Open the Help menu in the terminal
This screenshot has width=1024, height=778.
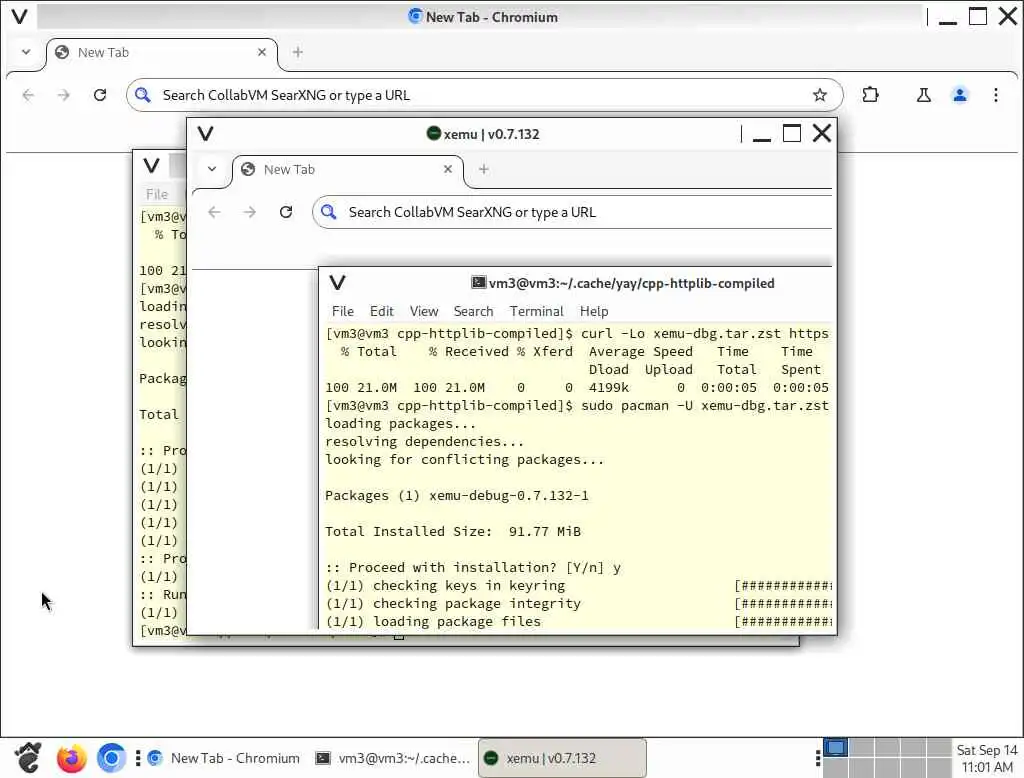[x=594, y=312]
